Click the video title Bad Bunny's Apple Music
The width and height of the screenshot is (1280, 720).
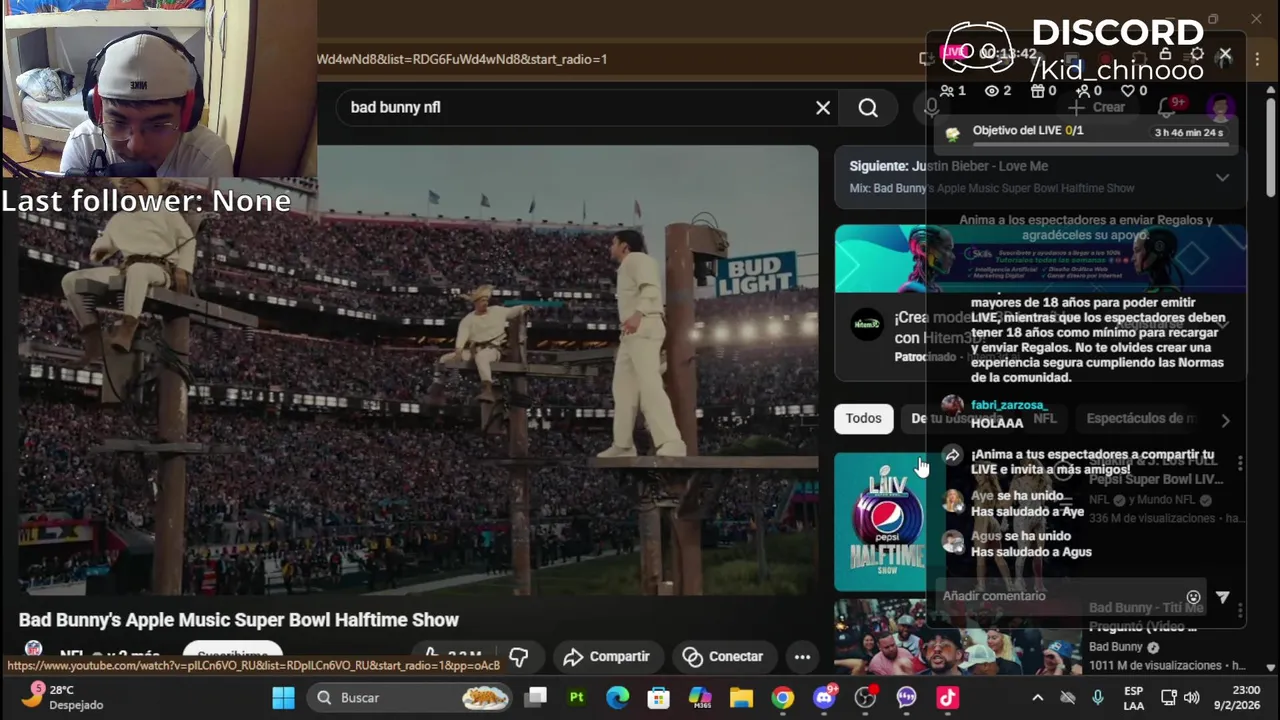[238, 620]
